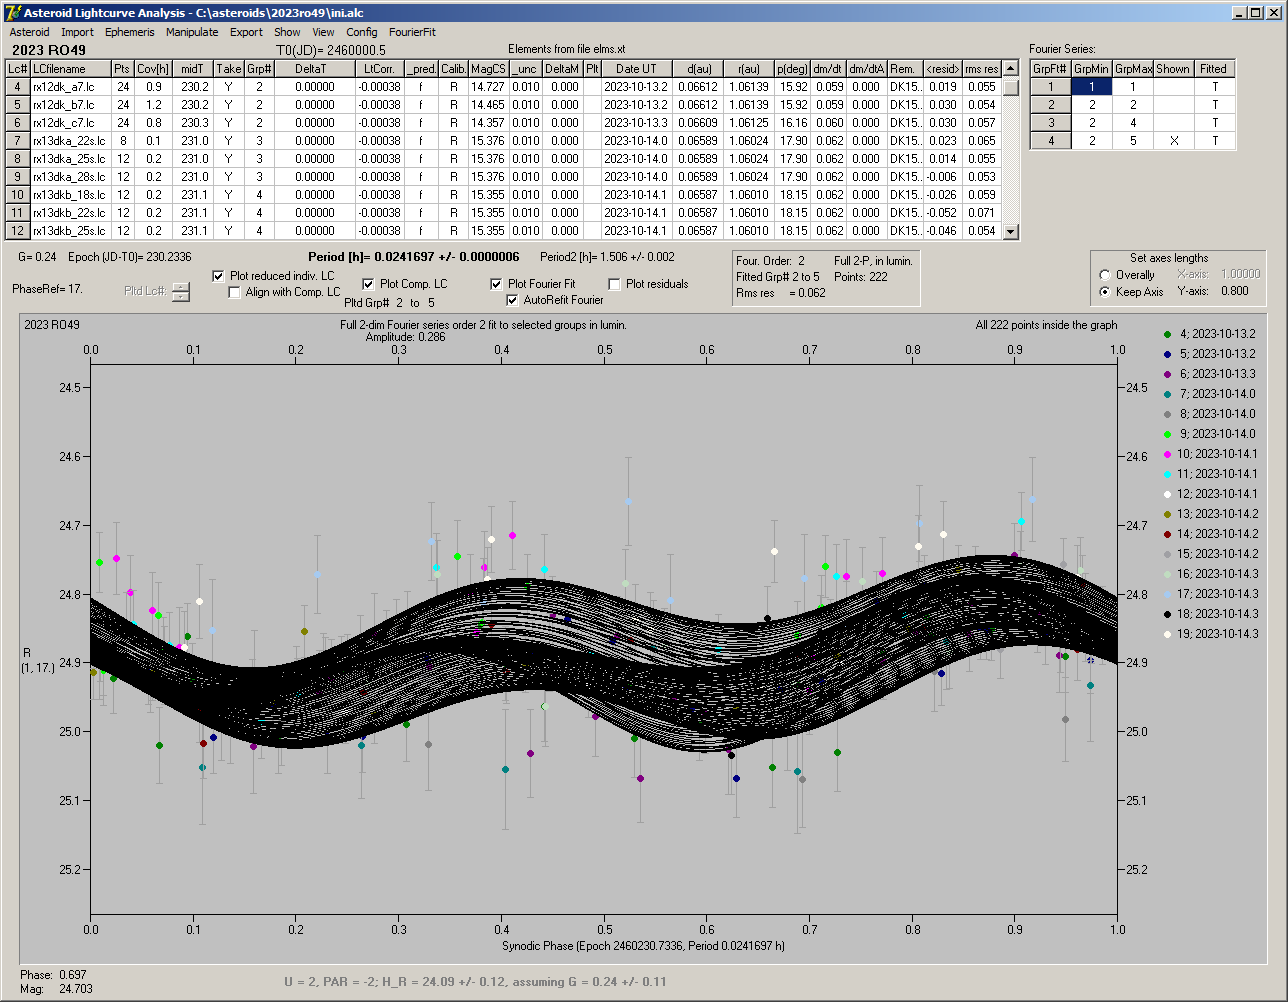
Task: Click the LCfilename column header
Action: 70,69
